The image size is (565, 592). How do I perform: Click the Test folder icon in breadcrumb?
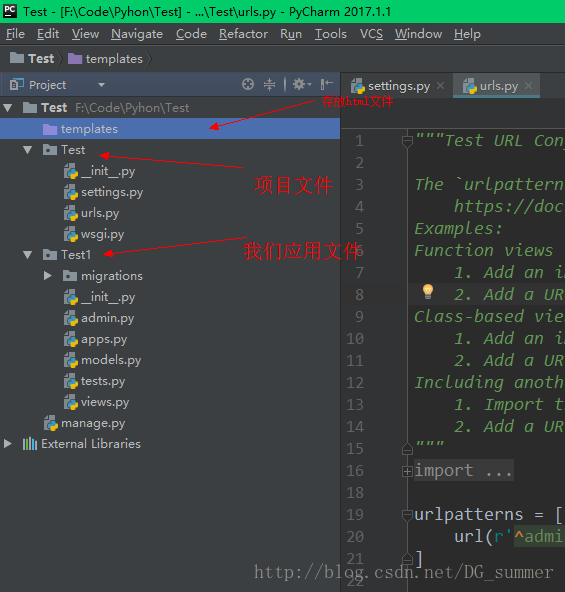click(17, 58)
